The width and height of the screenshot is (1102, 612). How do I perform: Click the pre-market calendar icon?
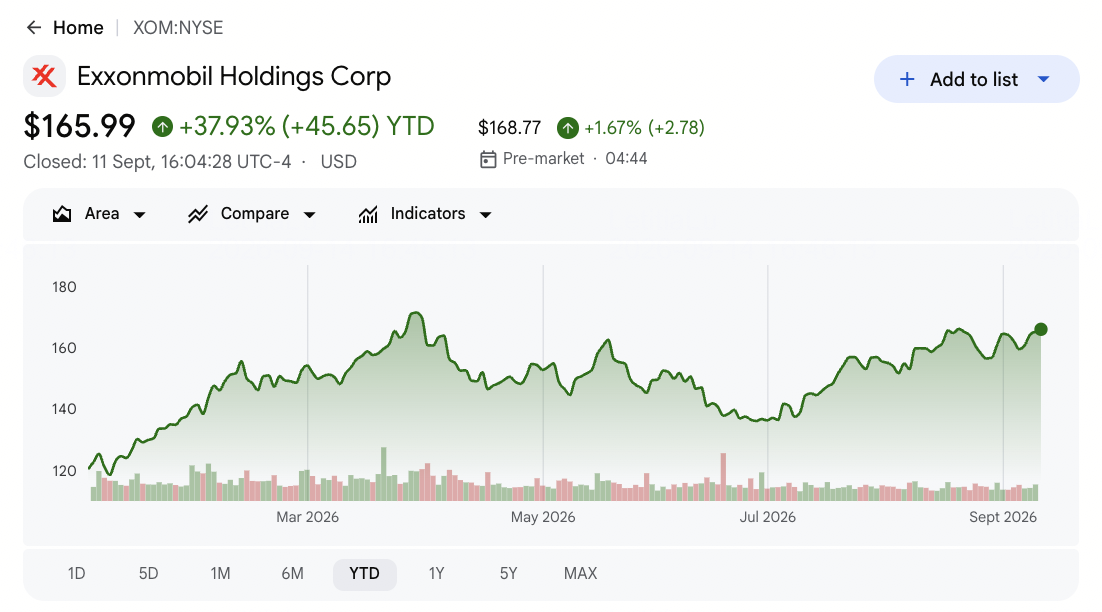click(x=488, y=159)
